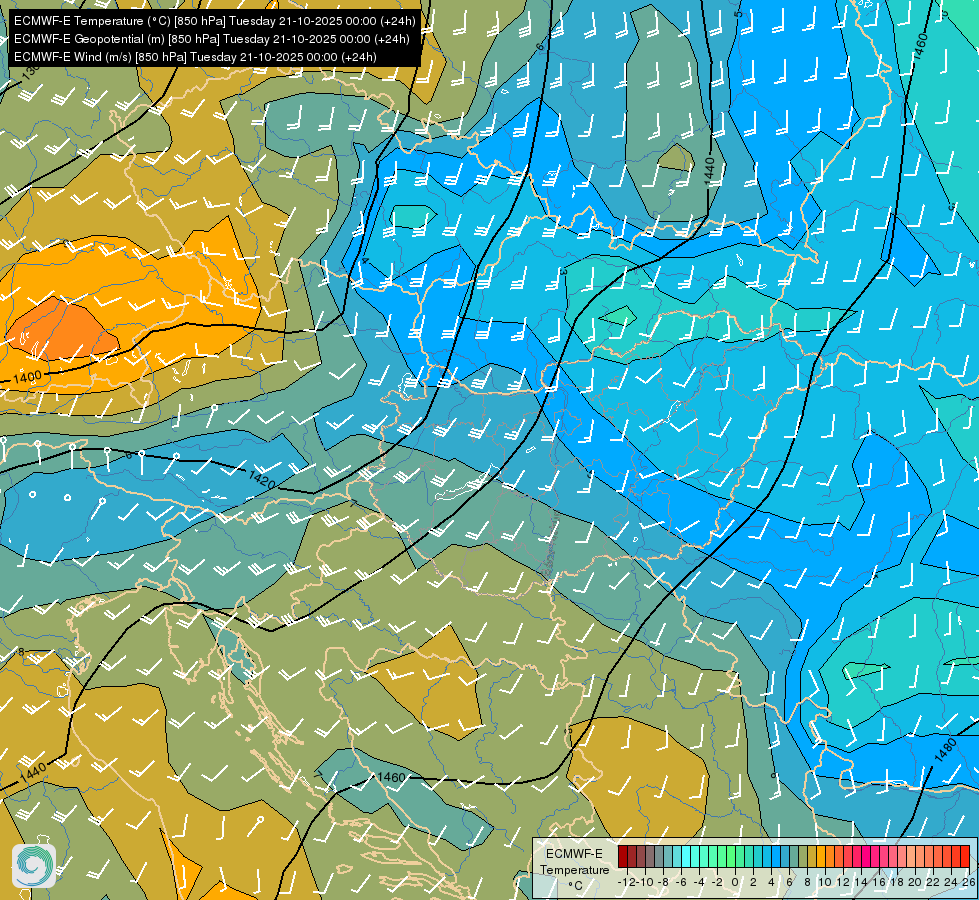Click the legend tick label '14'
The image size is (979, 900).
click(861, 883)
